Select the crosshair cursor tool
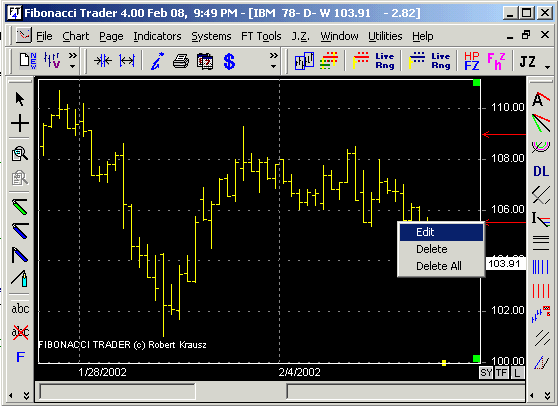The width and height of the screenshot is (558, 406). point(20,123)
